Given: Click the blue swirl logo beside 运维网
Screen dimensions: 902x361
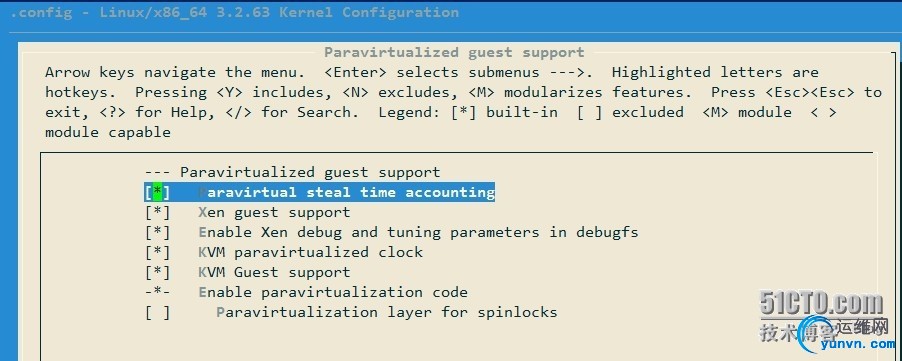Looking at the screenshot, I should click(815, 336).
